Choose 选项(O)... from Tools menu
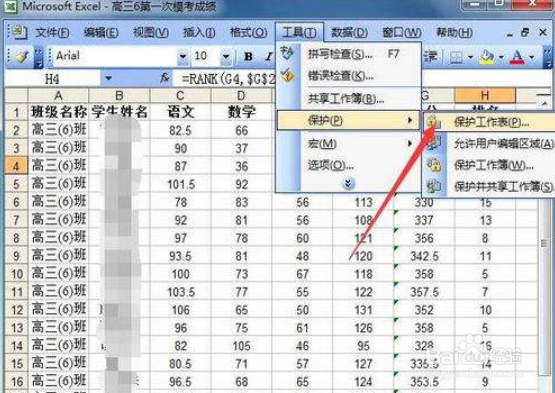 tap(349, 165)
